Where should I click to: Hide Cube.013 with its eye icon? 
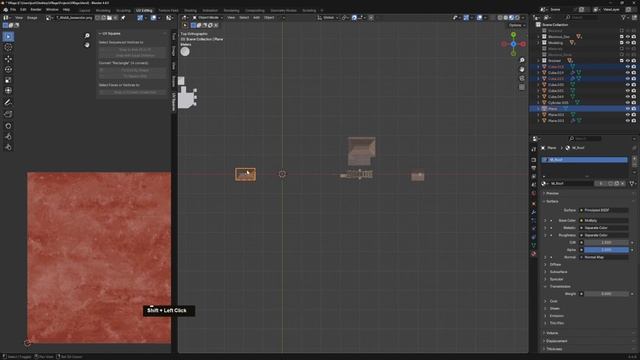click(628, 67)
